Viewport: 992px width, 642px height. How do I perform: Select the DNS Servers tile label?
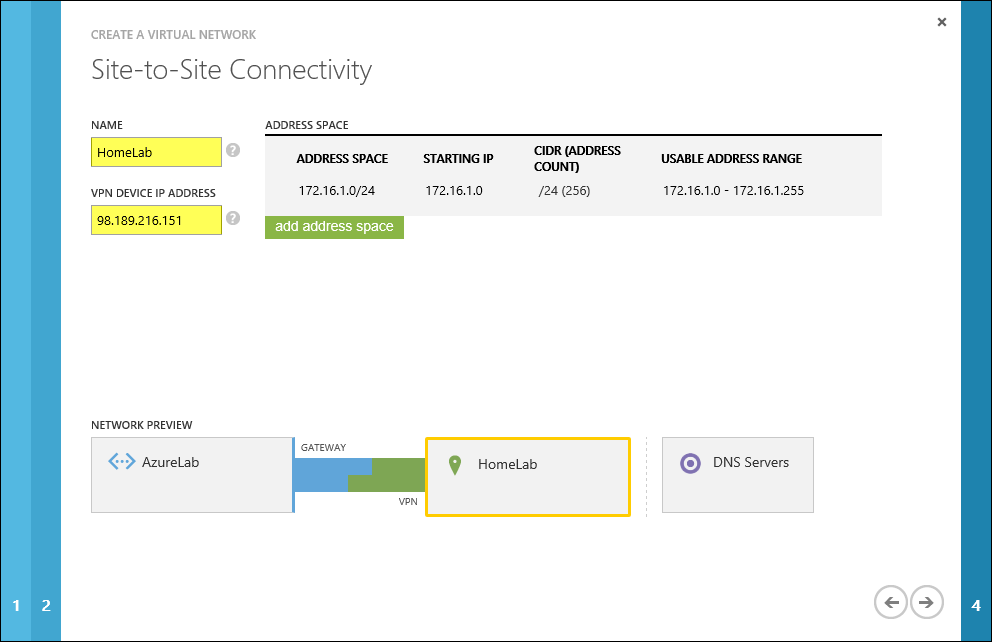[750, 463]
